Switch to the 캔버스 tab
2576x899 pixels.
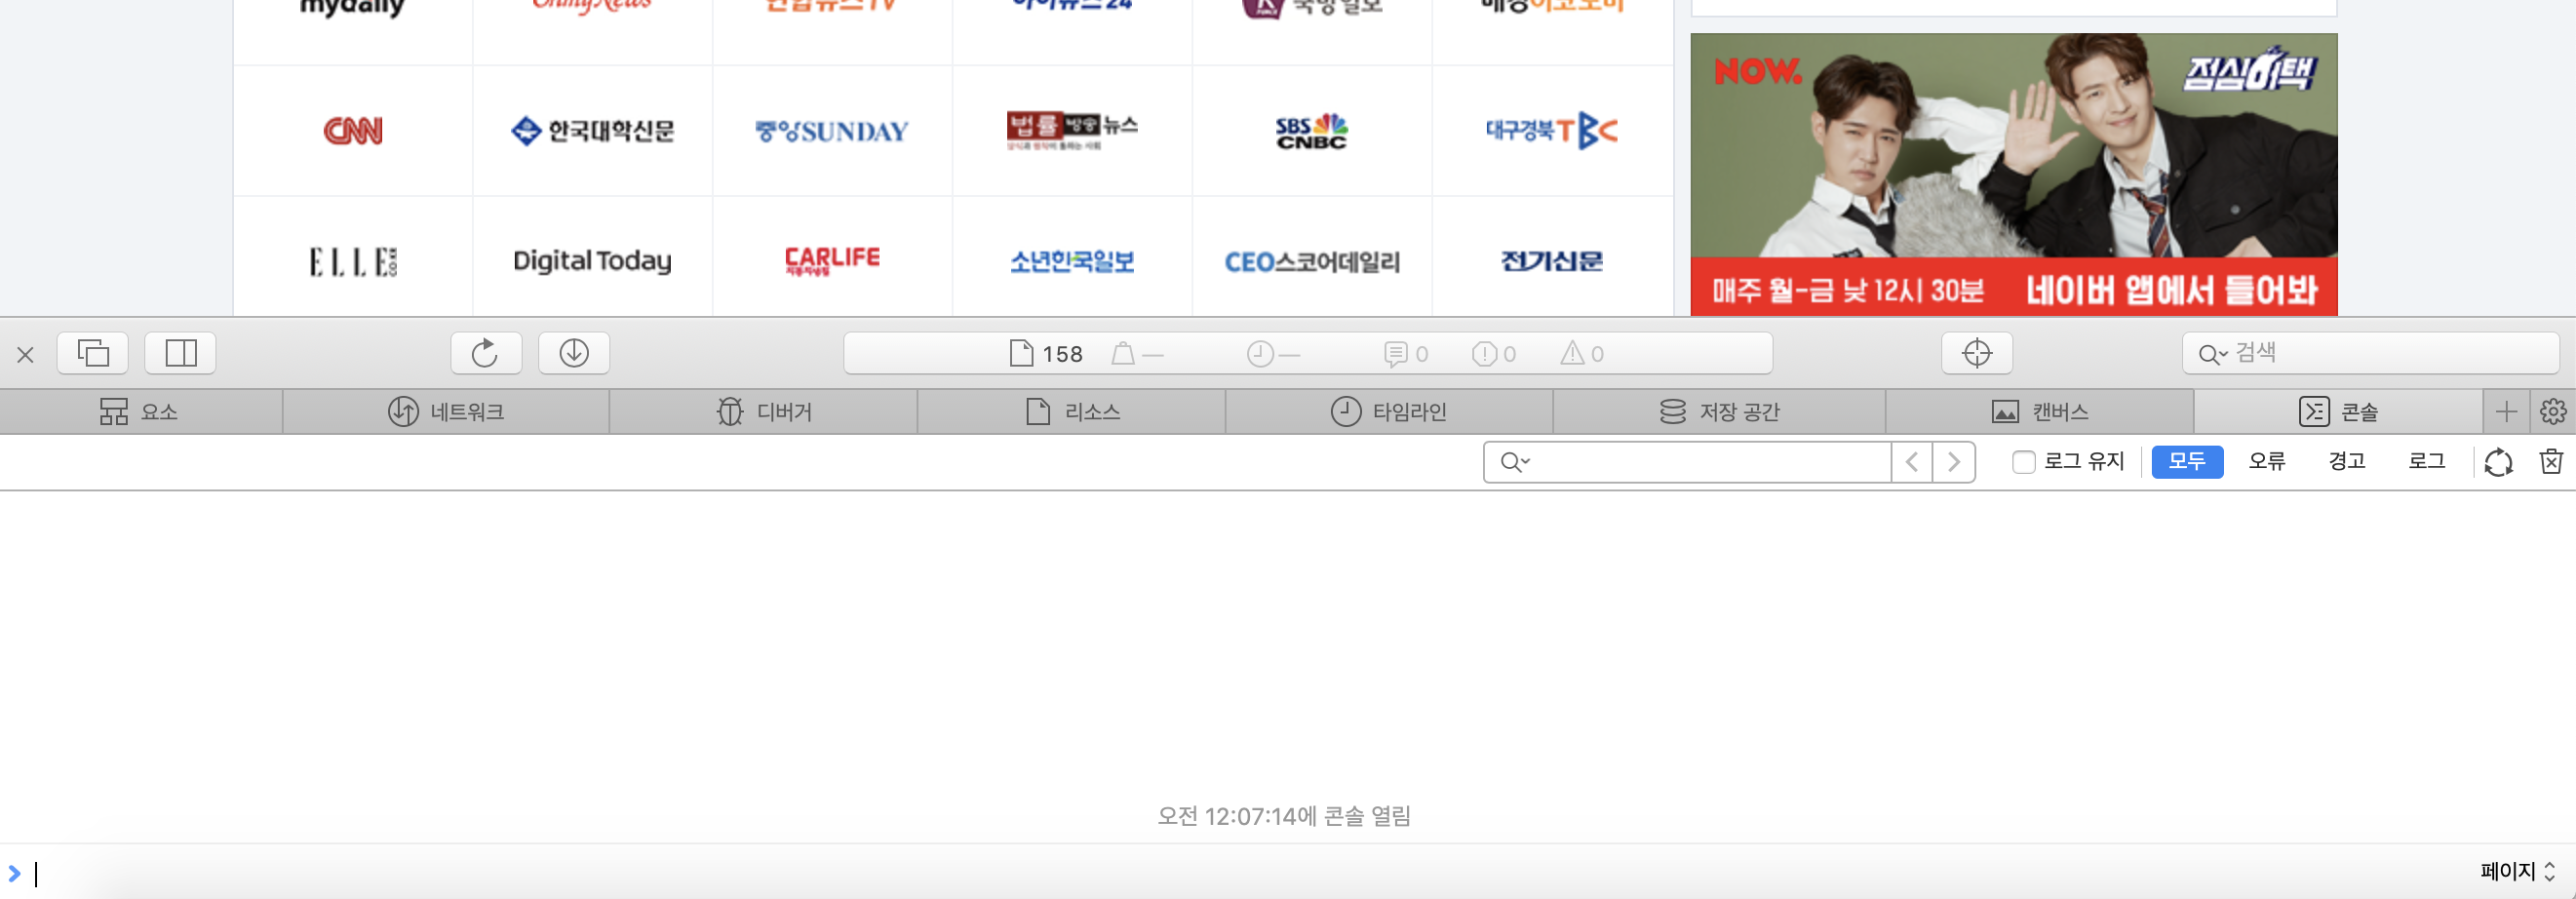point(2040,411)
